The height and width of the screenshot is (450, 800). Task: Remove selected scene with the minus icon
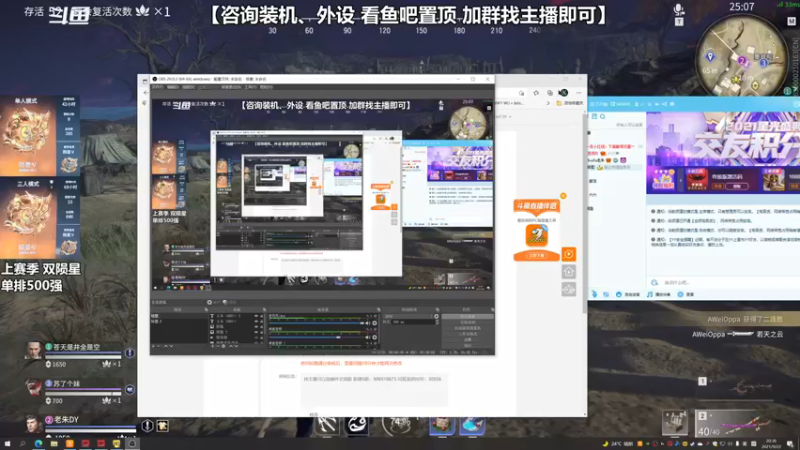pyautogui.click(x=158, y=346)
